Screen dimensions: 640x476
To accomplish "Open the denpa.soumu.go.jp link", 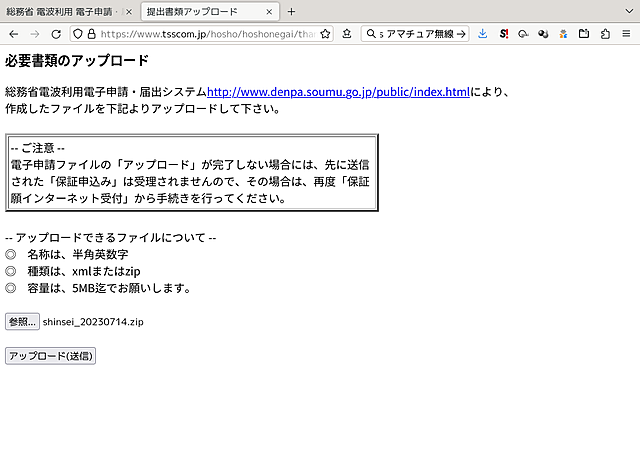I will click(338, 92).
